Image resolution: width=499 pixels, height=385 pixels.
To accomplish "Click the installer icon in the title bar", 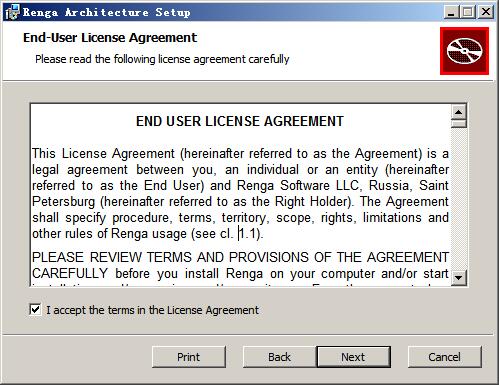I will tap(12, 13).
